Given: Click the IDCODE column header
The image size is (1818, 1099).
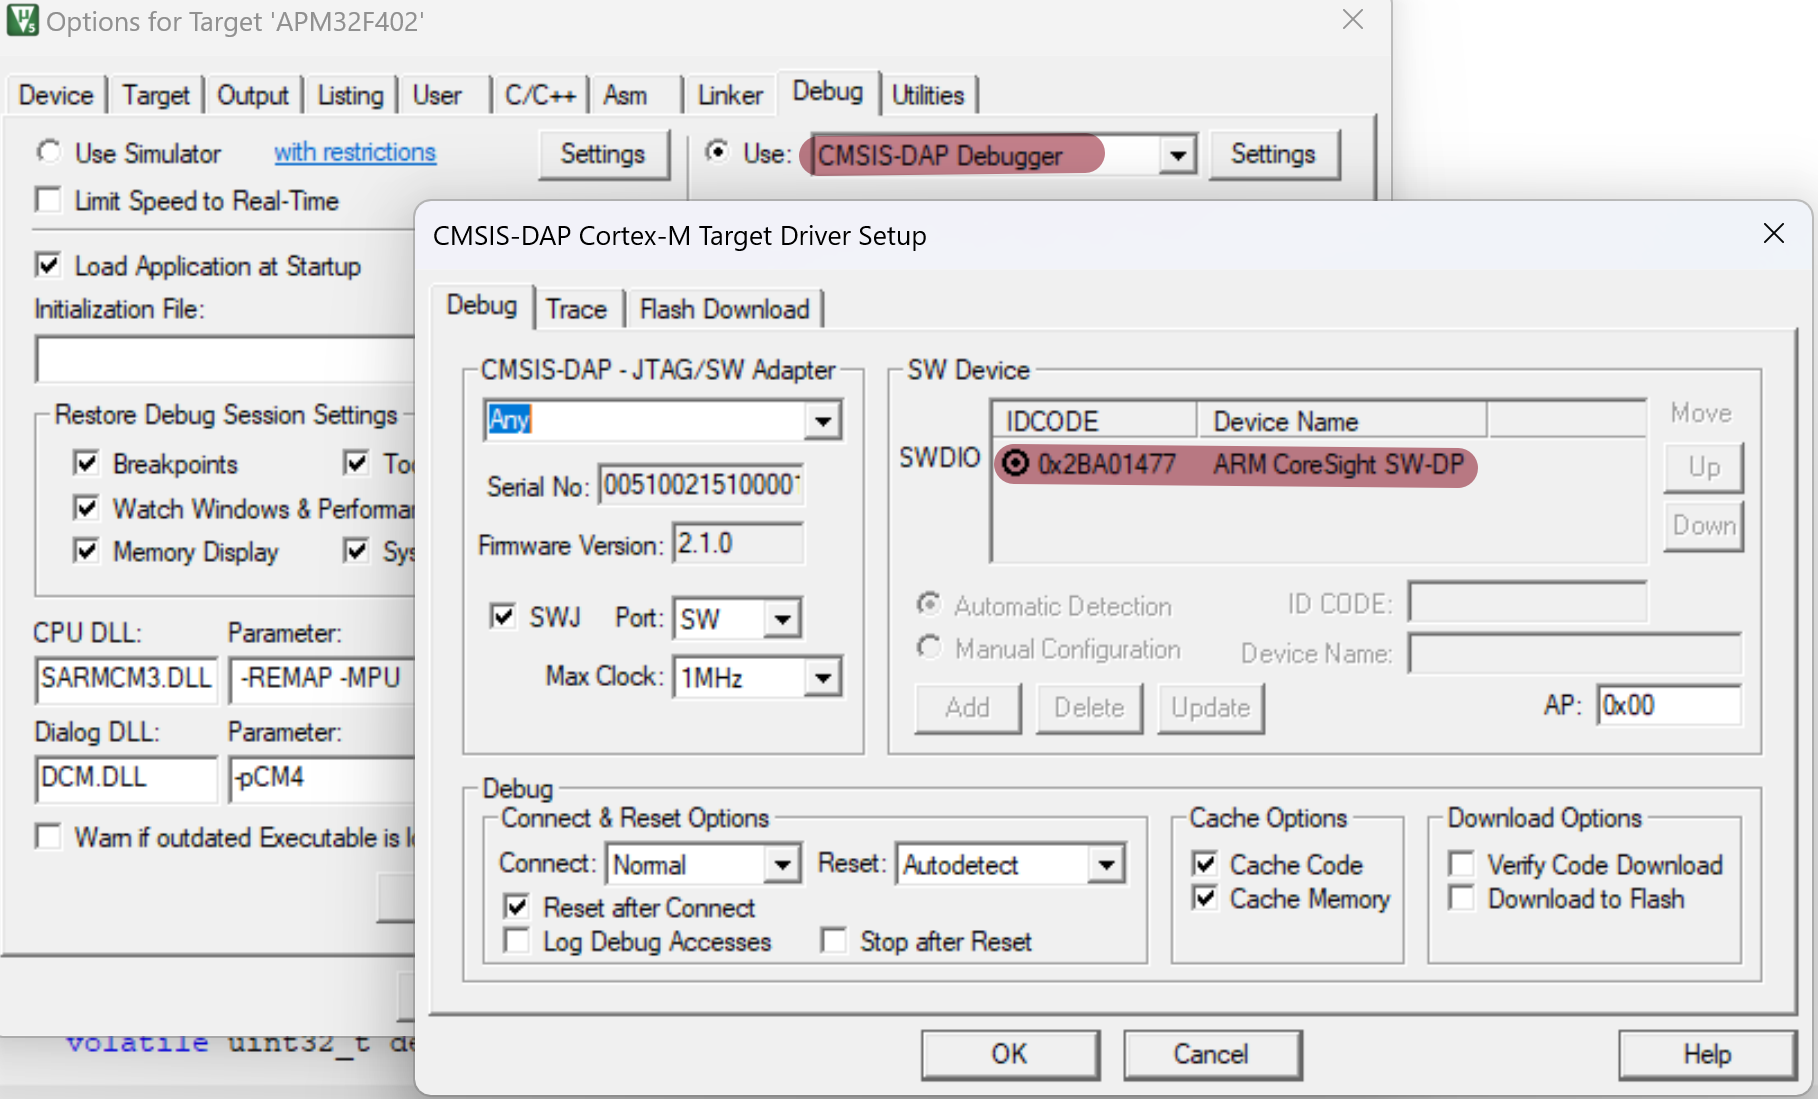Looking at the screenshot, I should (1095, 421).
